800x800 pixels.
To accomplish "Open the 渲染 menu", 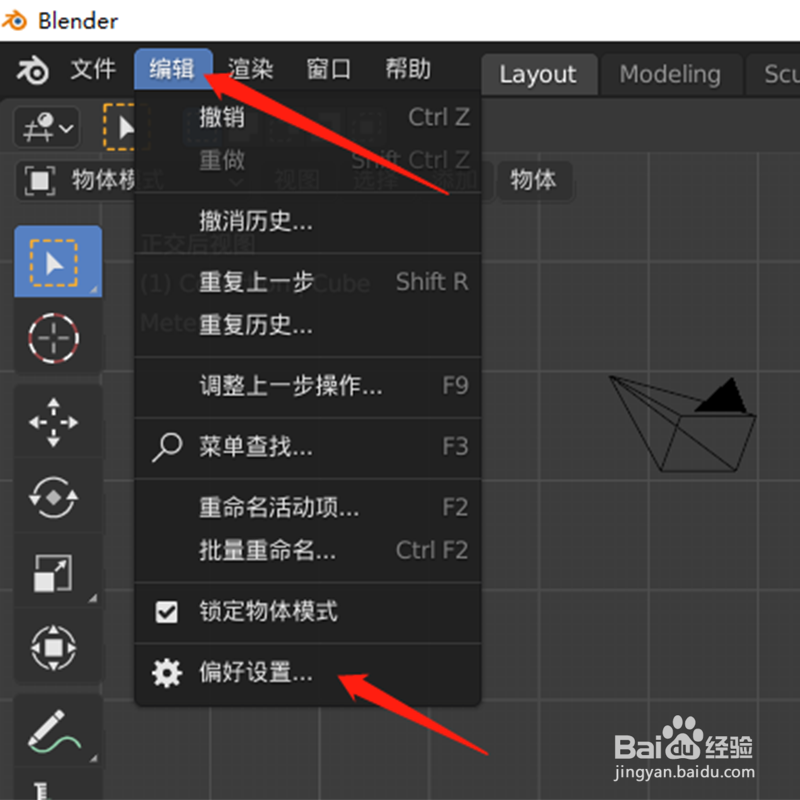I will click(x=250, y=69).
